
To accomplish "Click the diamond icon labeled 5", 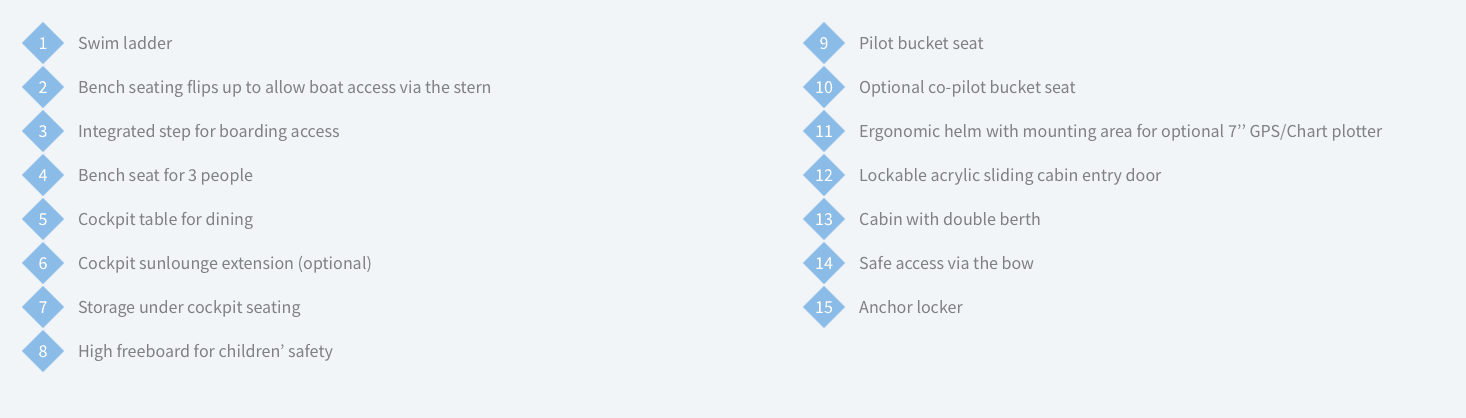I will pos(43,219).
